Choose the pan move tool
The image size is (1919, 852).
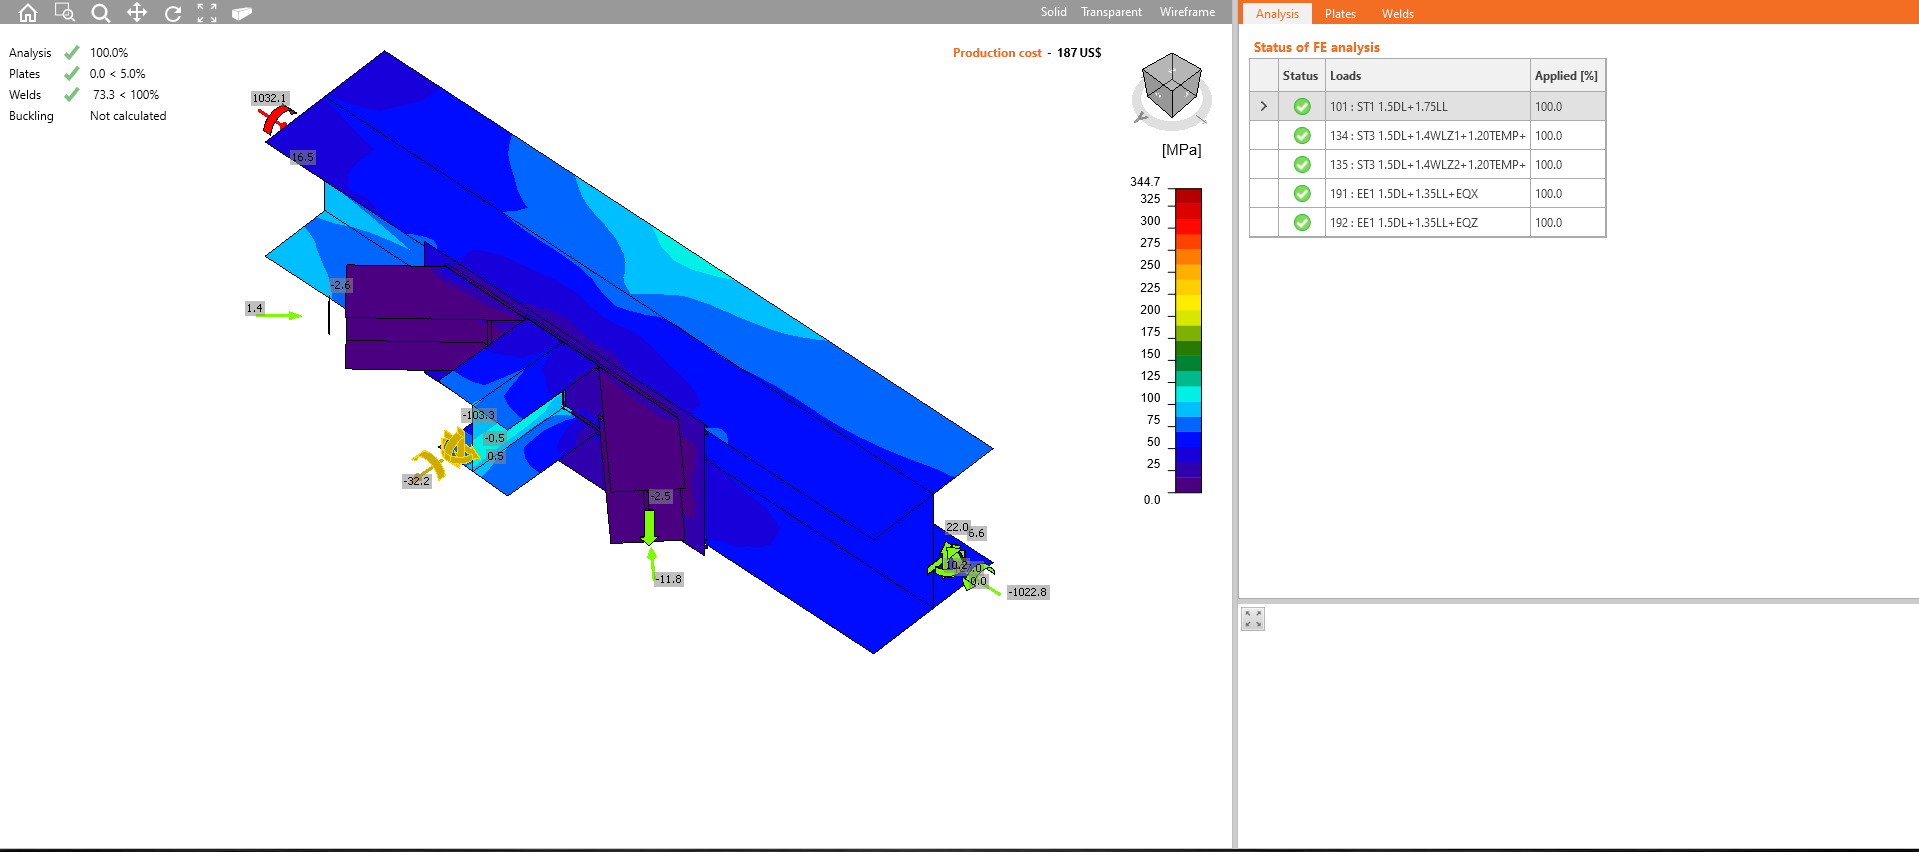(137, 13)
